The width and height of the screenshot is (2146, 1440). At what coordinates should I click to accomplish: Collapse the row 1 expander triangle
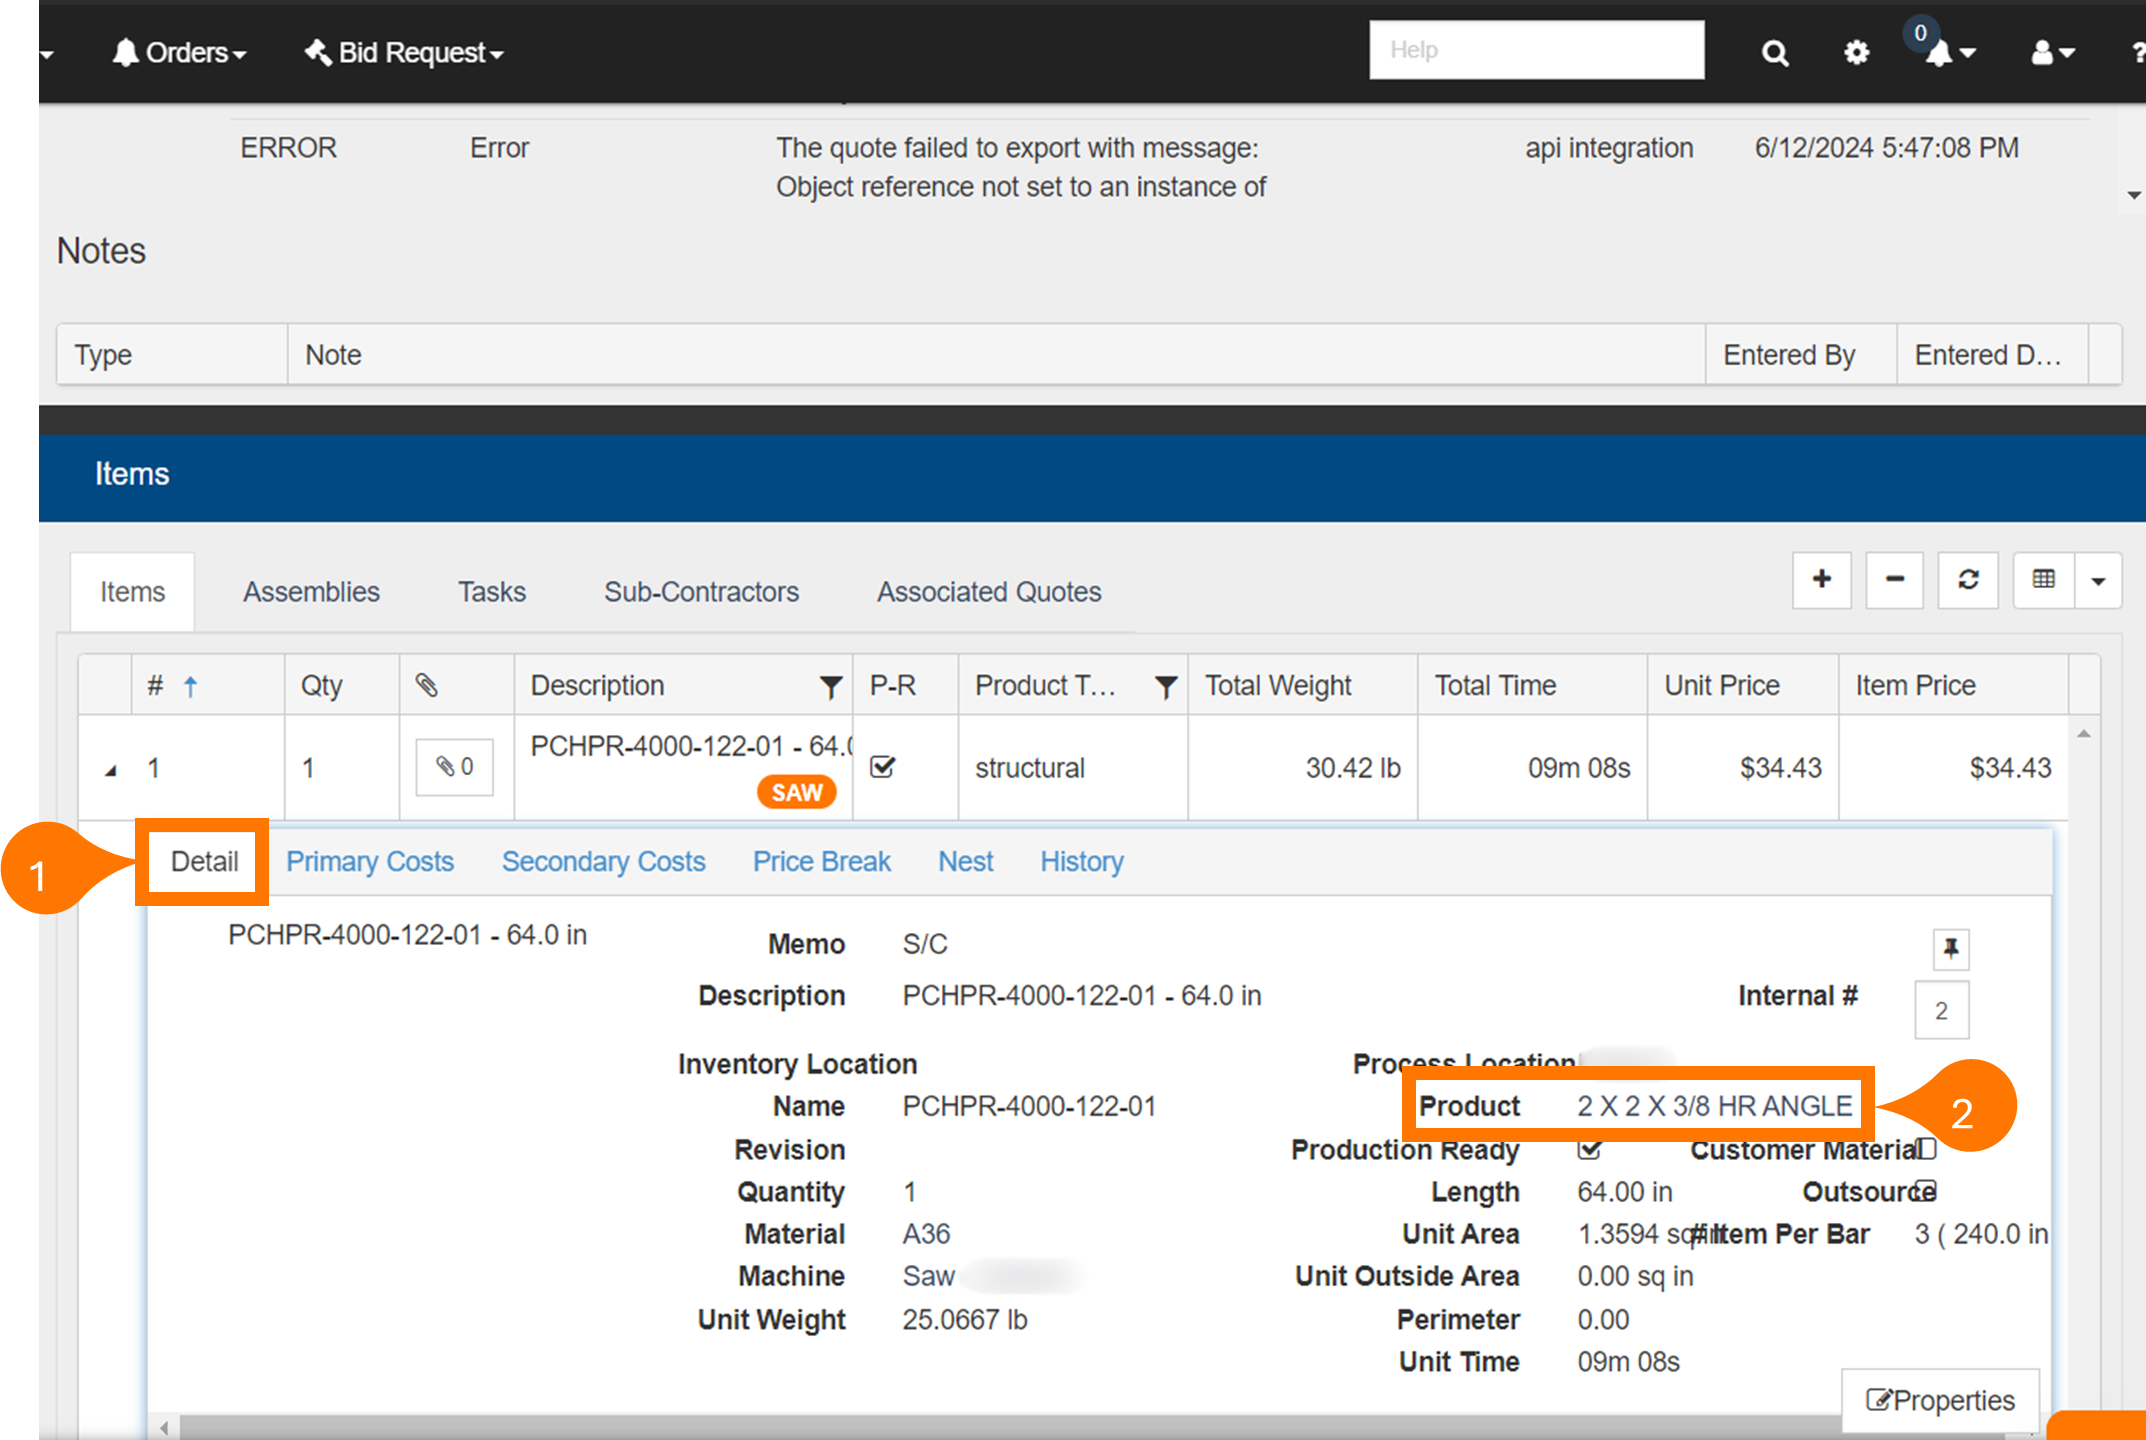point(111,769)
